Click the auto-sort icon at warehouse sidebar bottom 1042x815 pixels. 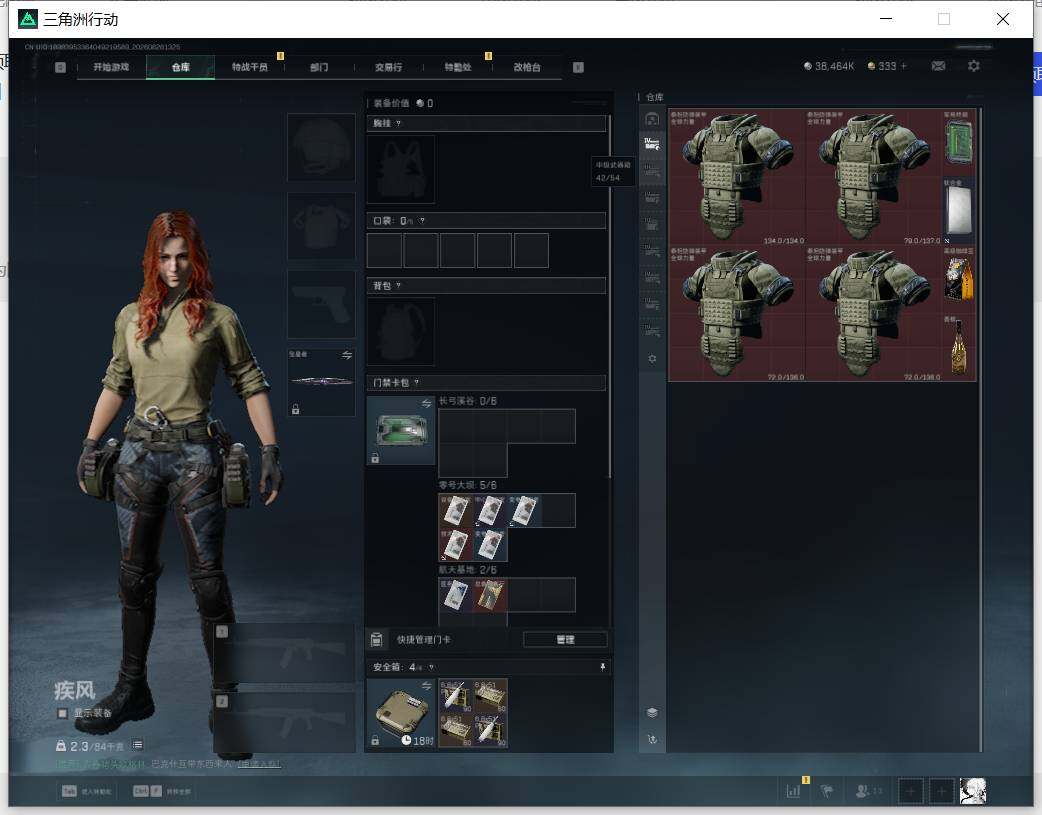(652, 739)
